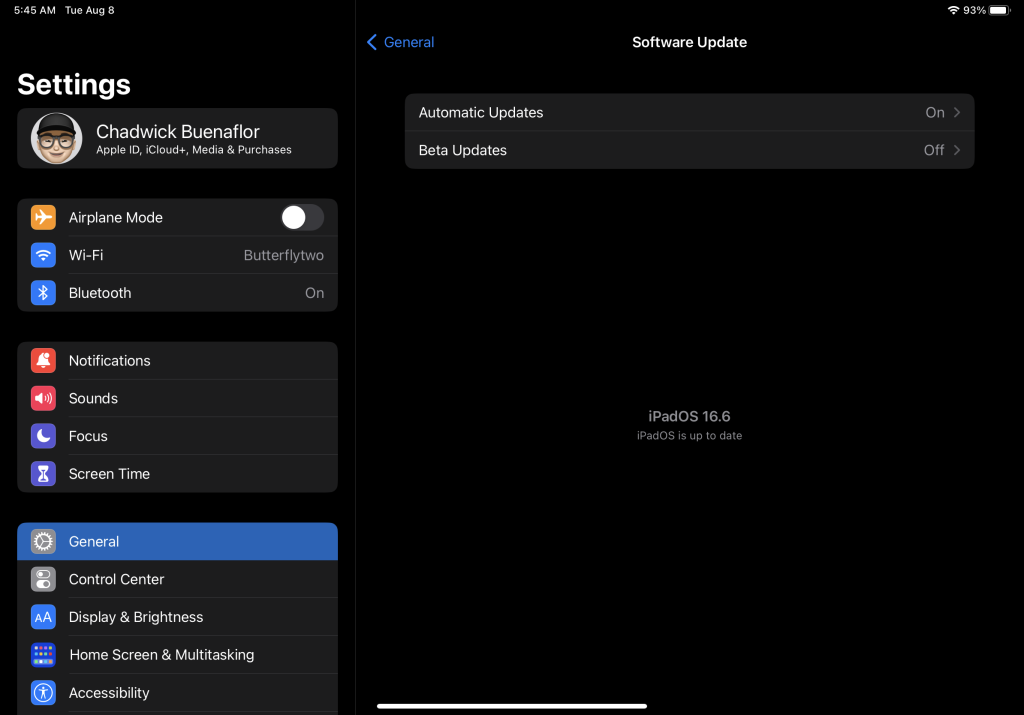Tap the Notifications bell icon

pos(43,360)
